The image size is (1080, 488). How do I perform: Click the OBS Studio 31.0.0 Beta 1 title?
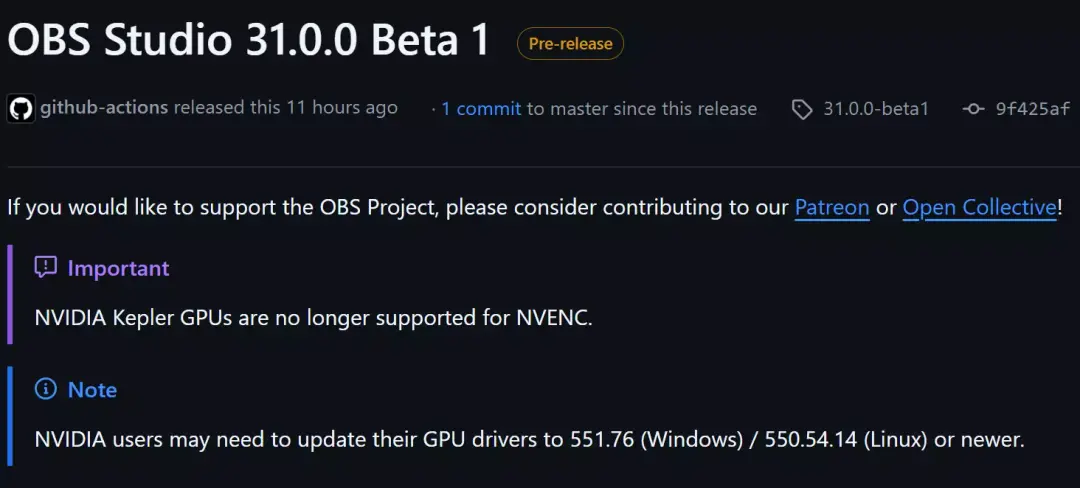tap(249, 41)
